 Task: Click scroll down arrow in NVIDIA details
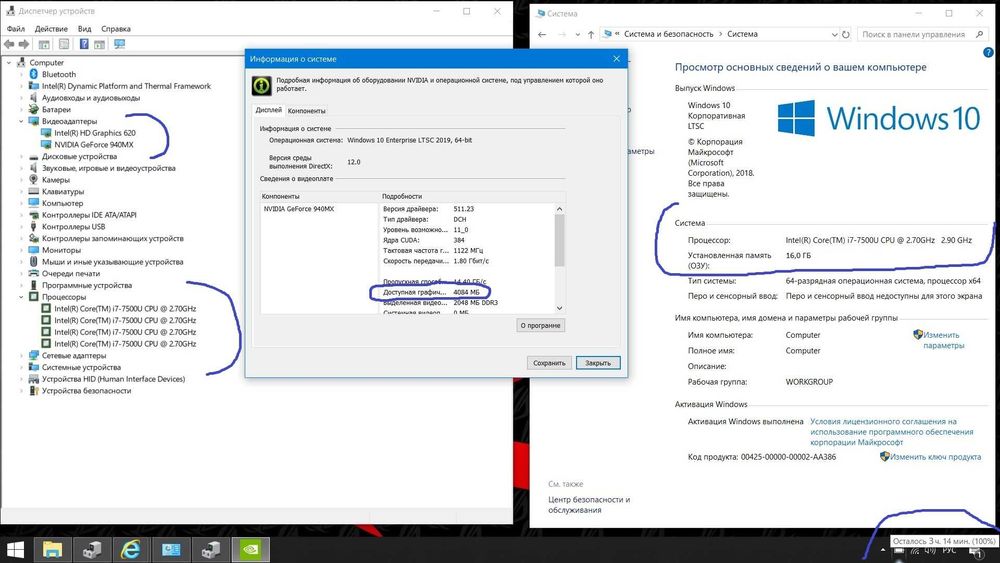tap(559, 308)
